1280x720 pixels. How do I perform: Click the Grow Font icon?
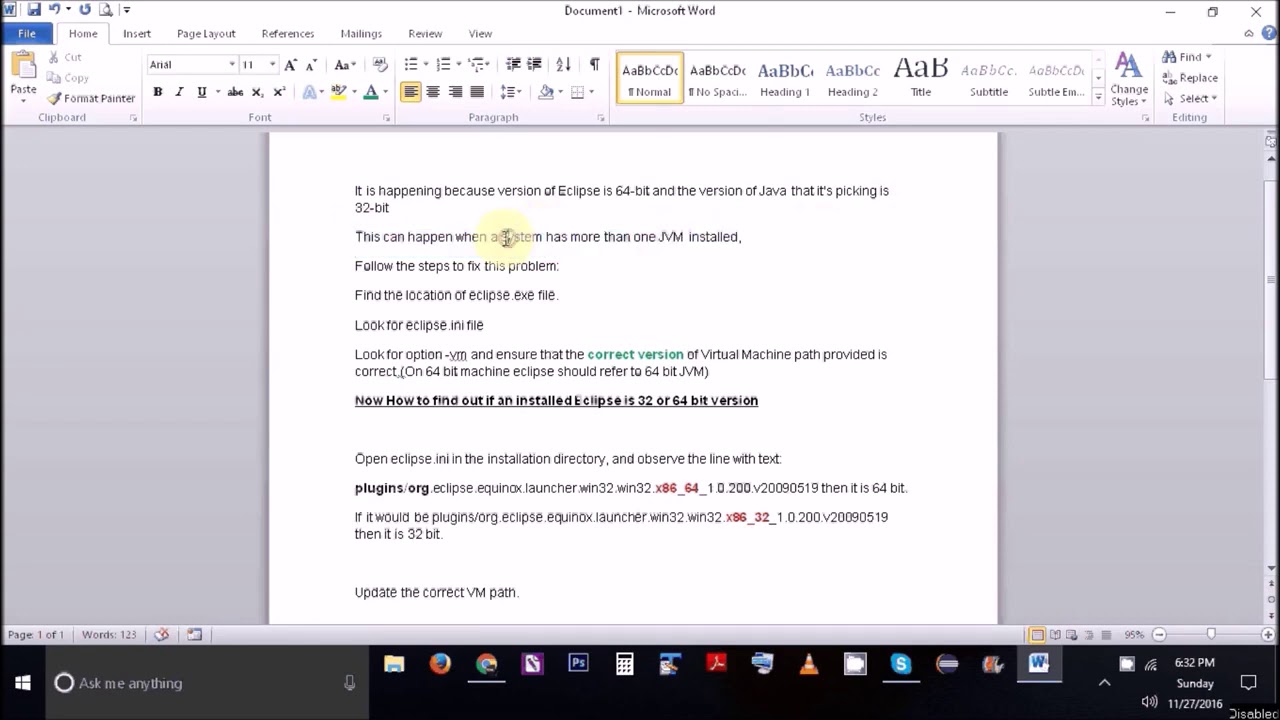tap(291, 64)
